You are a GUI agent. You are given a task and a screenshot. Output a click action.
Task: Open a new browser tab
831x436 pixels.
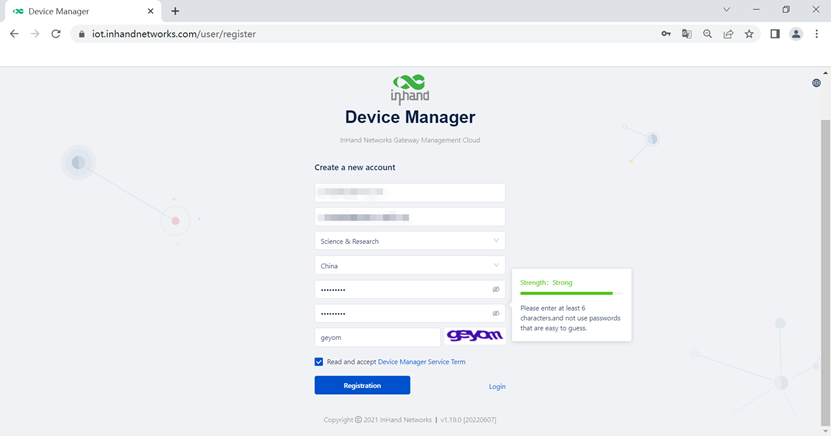point(175,11)
